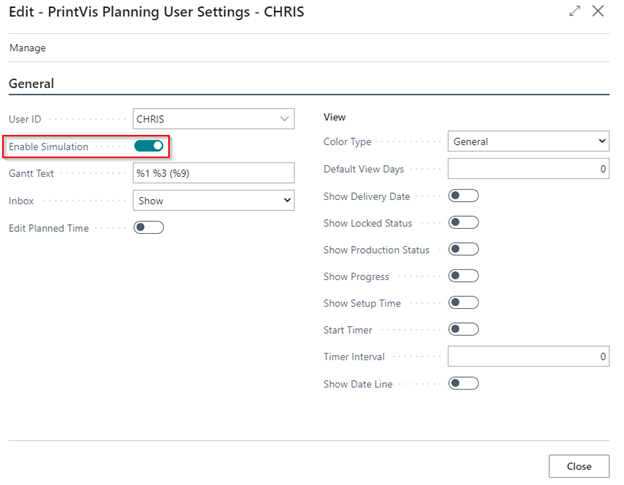Click the Close button
Screen dimensions: 624x485
pos(579,466)
